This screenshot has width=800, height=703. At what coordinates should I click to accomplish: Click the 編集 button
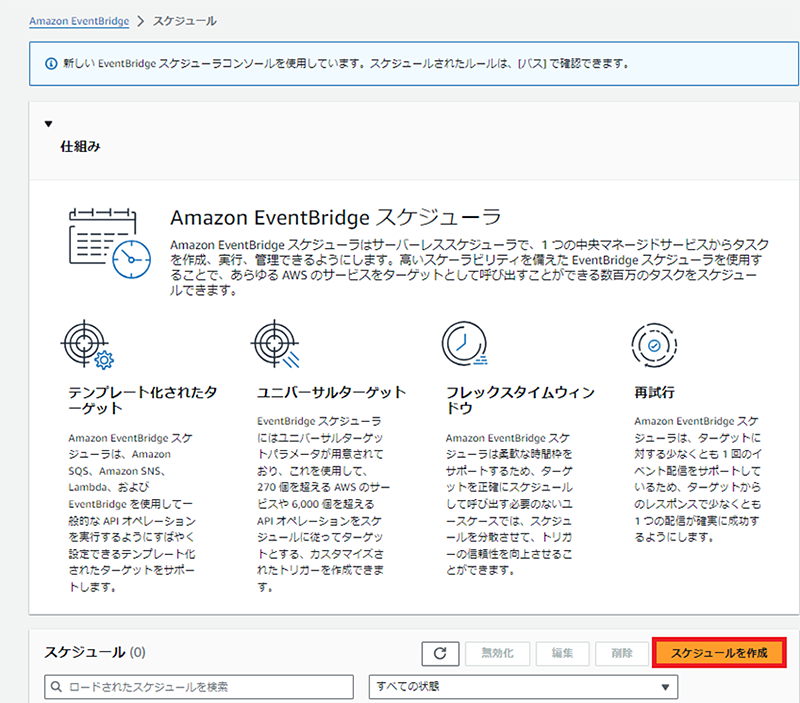pyautogui.click(x=562, y=654)
